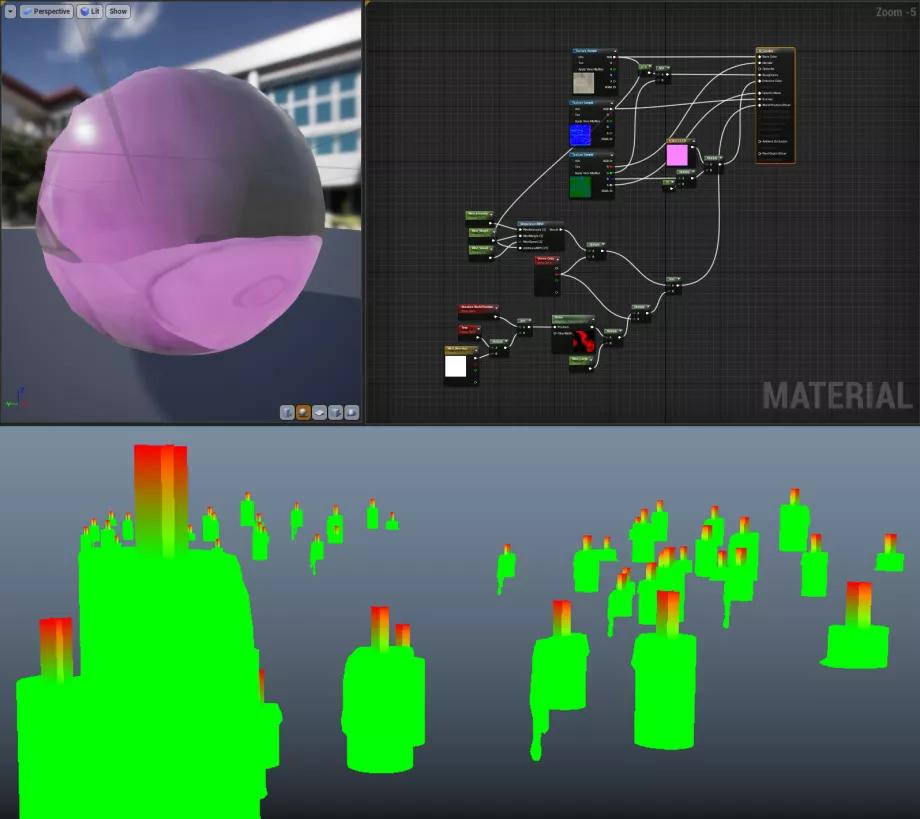The width and height of the screenshot is (920, 819).
Task: Open the Show menu in viewport
Action: [x=118, y=11]
